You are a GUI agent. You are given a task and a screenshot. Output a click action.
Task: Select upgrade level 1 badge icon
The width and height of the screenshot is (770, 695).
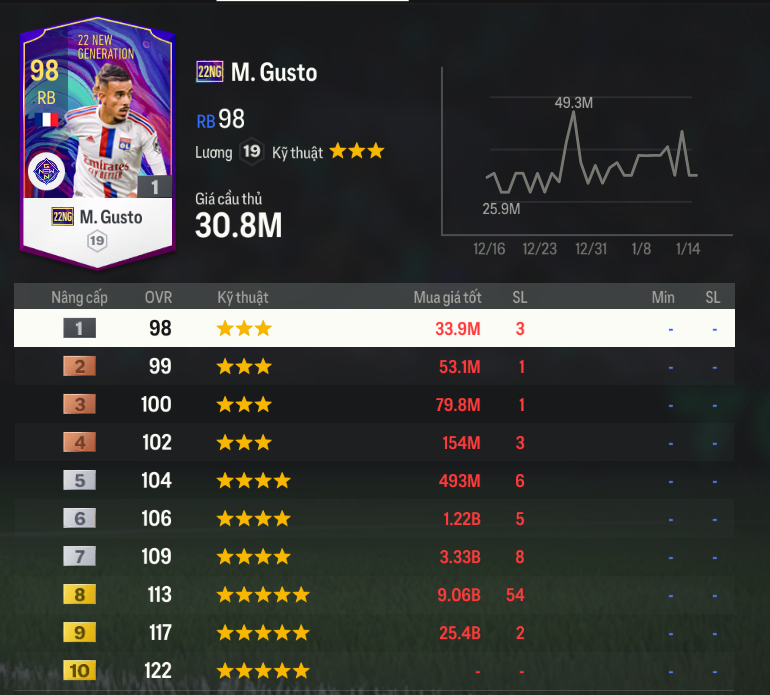point(80,328)
